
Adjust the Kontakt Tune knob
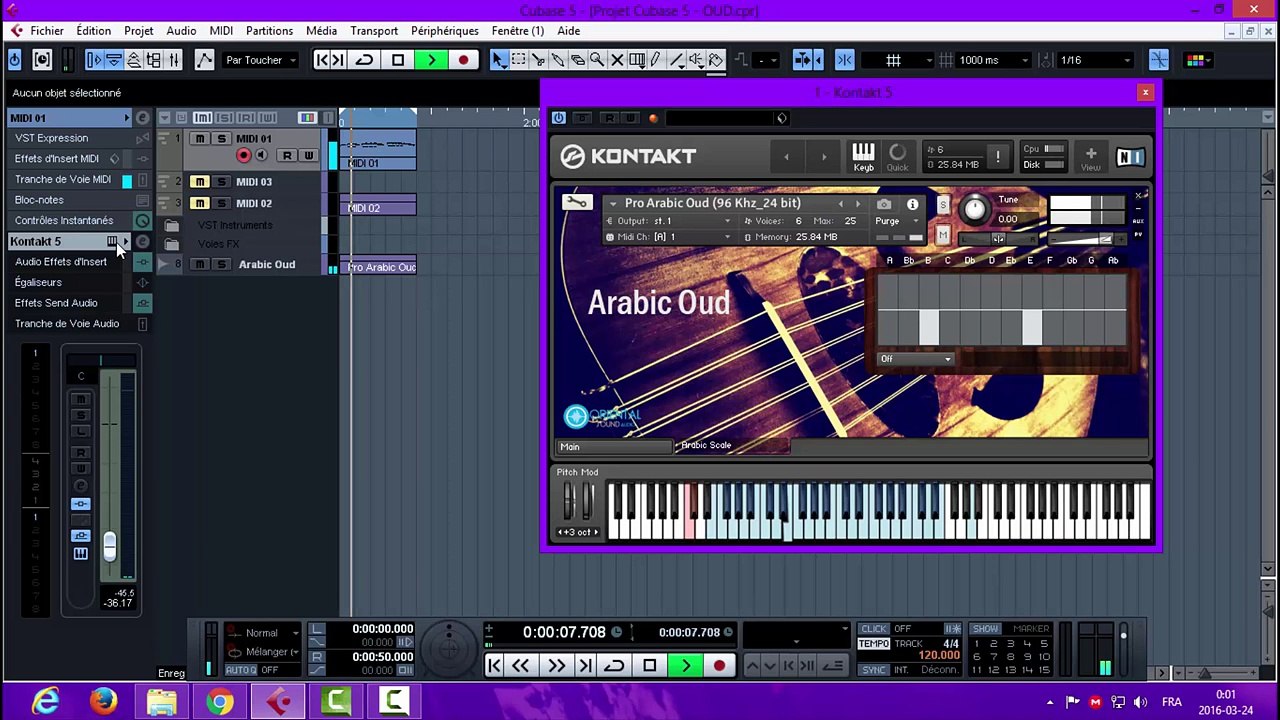[x=974, y=209]
